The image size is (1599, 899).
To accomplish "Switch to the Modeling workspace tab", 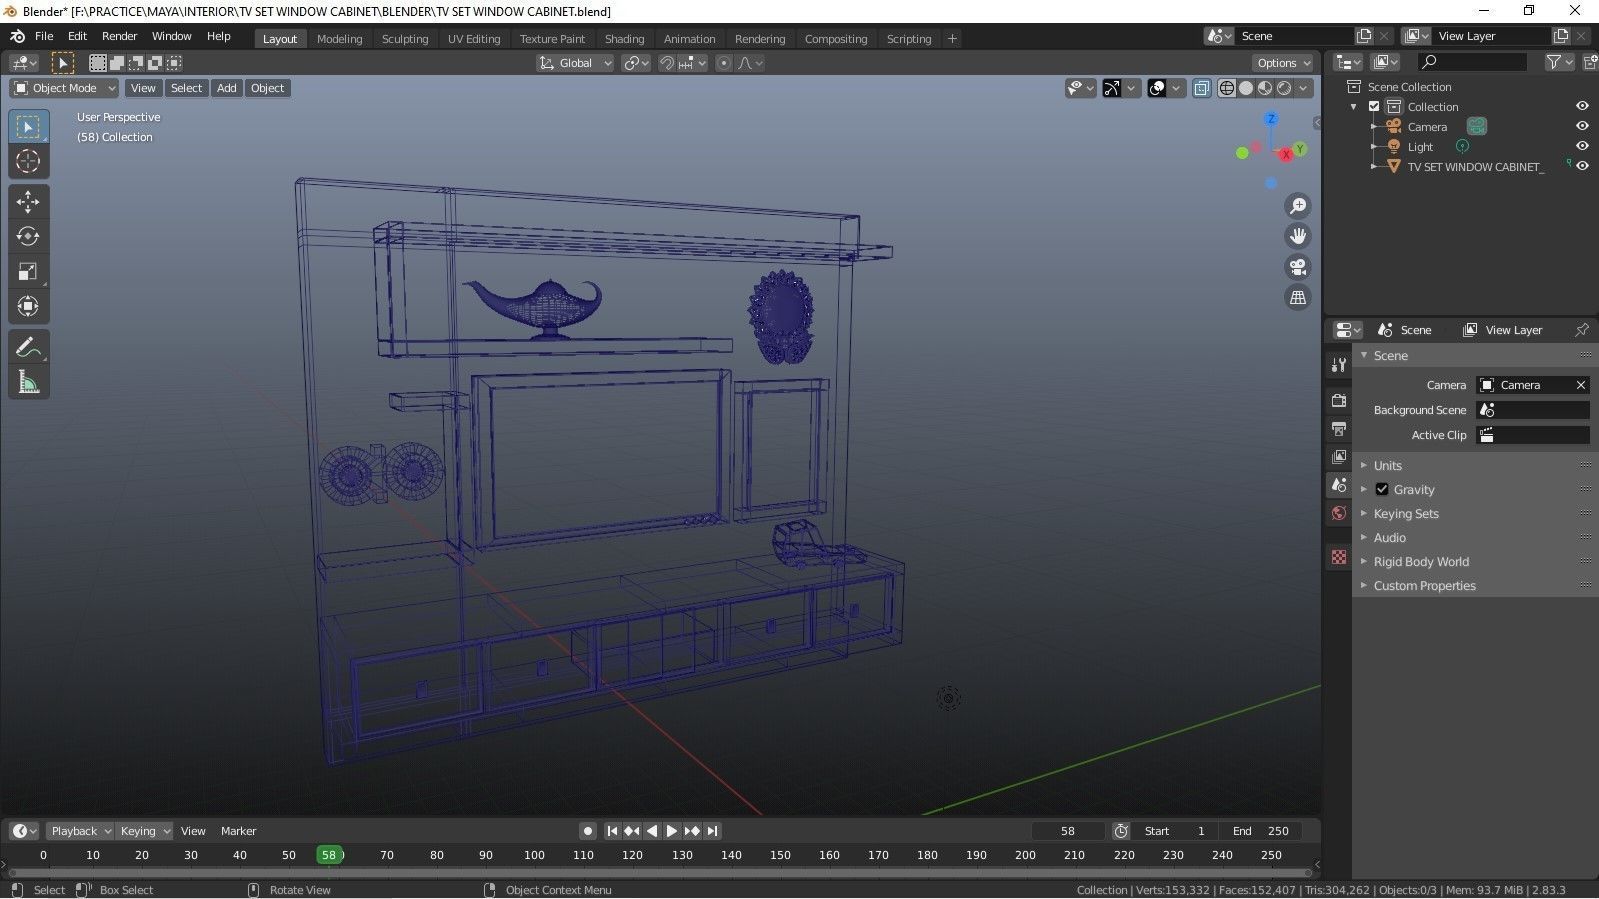I will click(339, 39).
